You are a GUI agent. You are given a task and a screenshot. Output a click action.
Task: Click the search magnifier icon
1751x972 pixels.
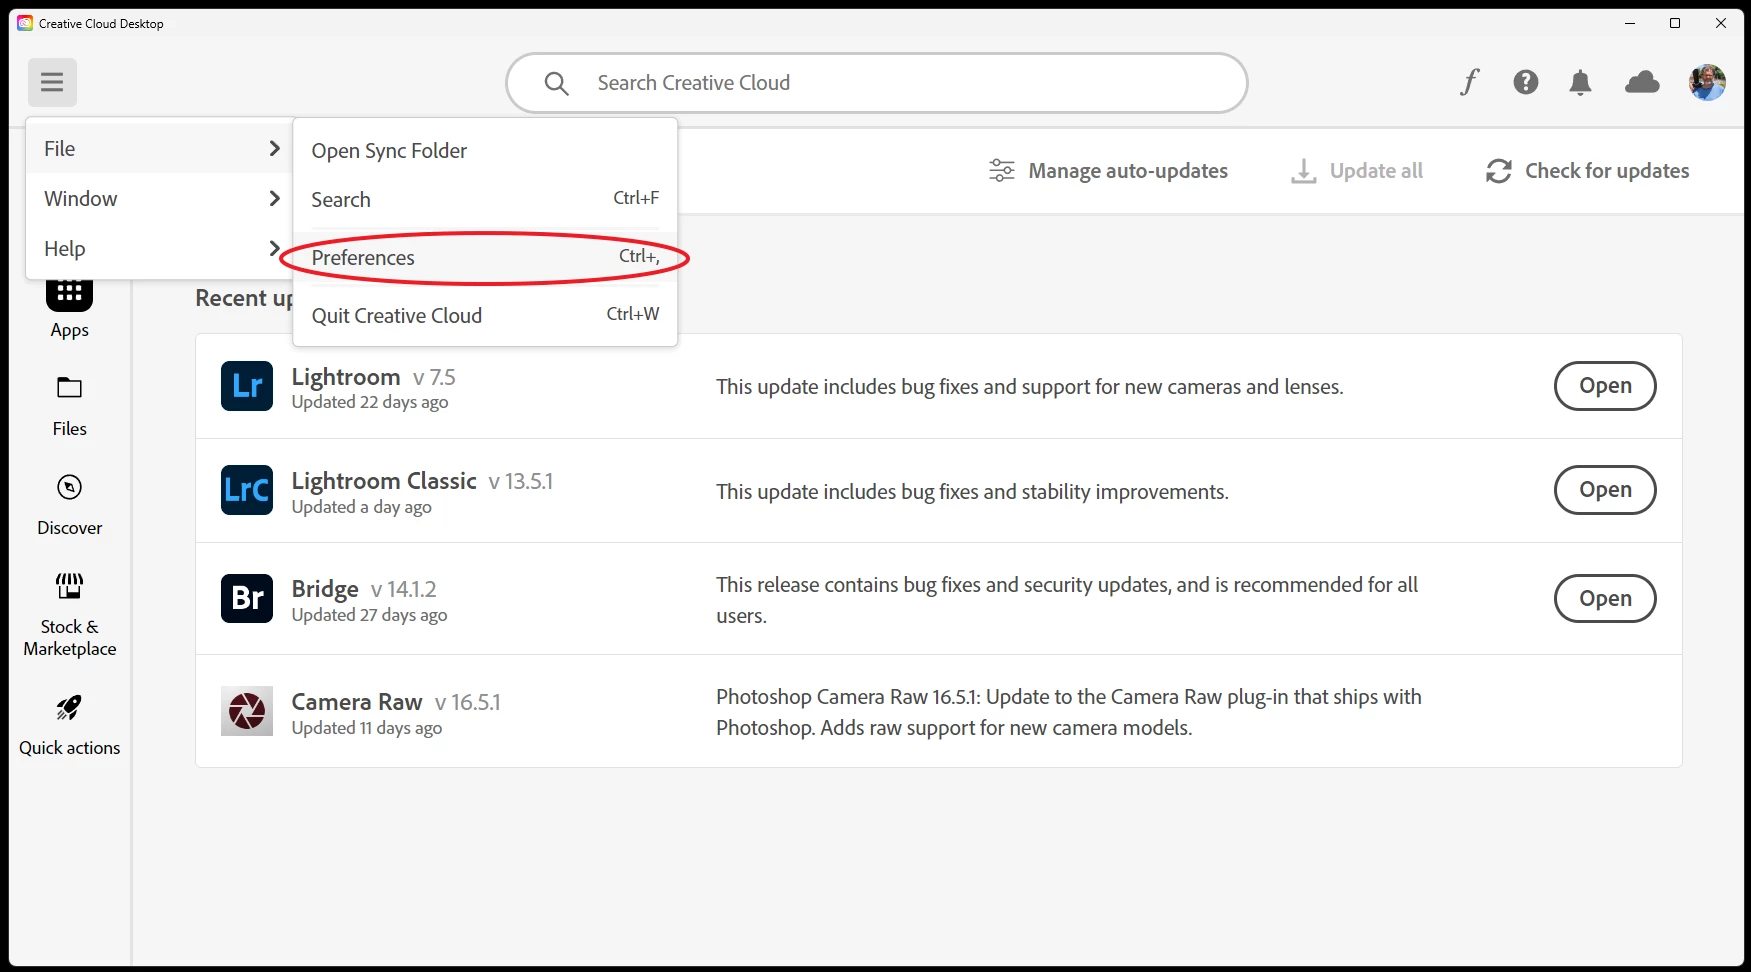557,83
